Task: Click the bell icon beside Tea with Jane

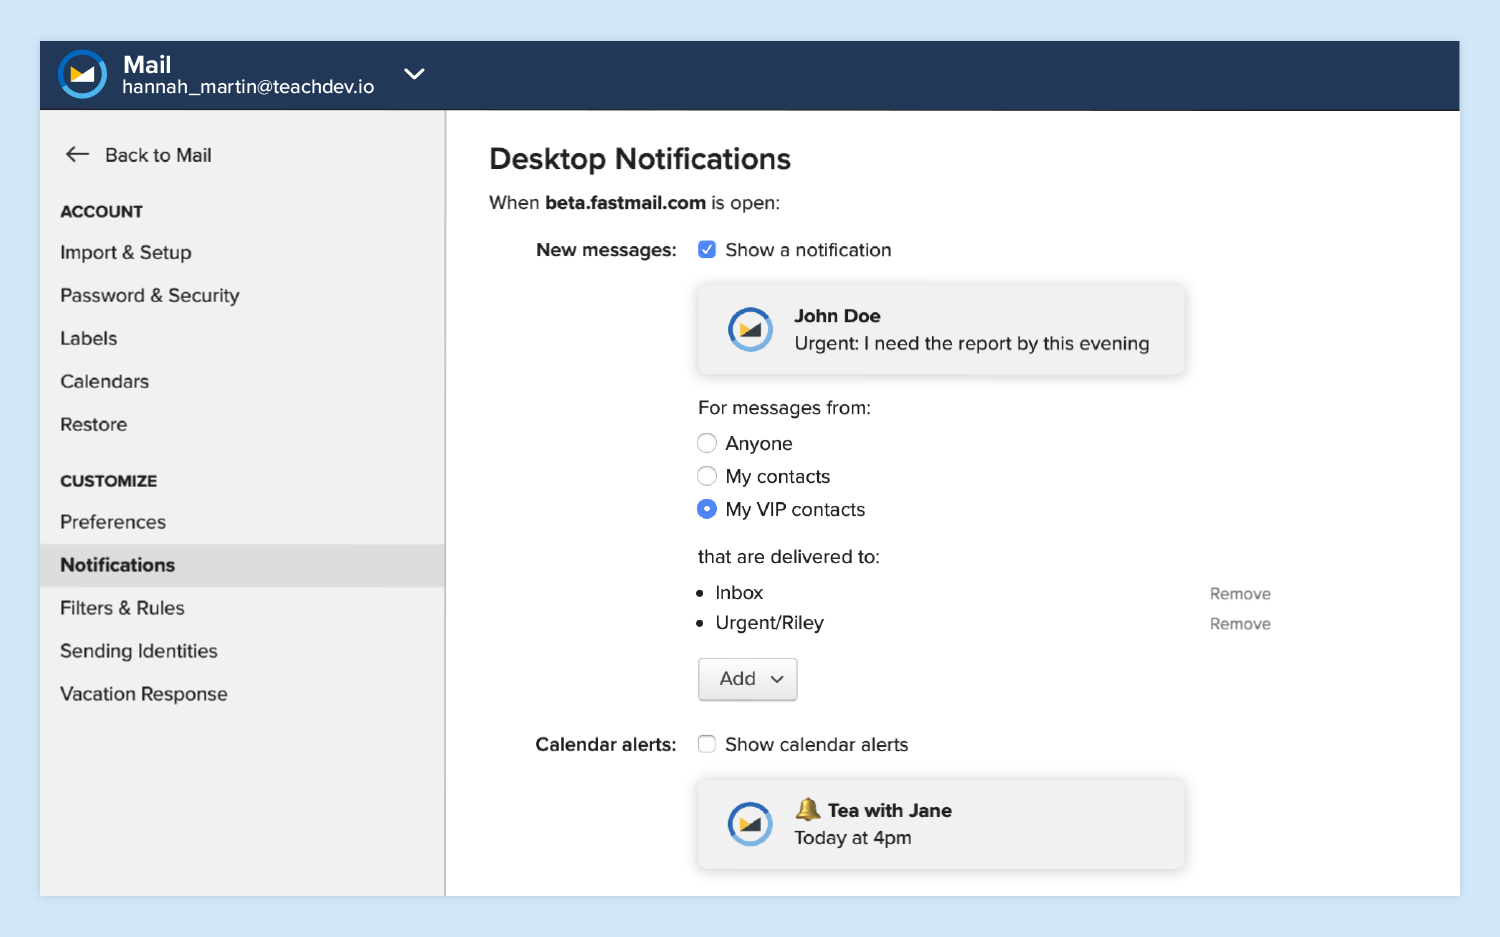Action: tap(808, 809)
